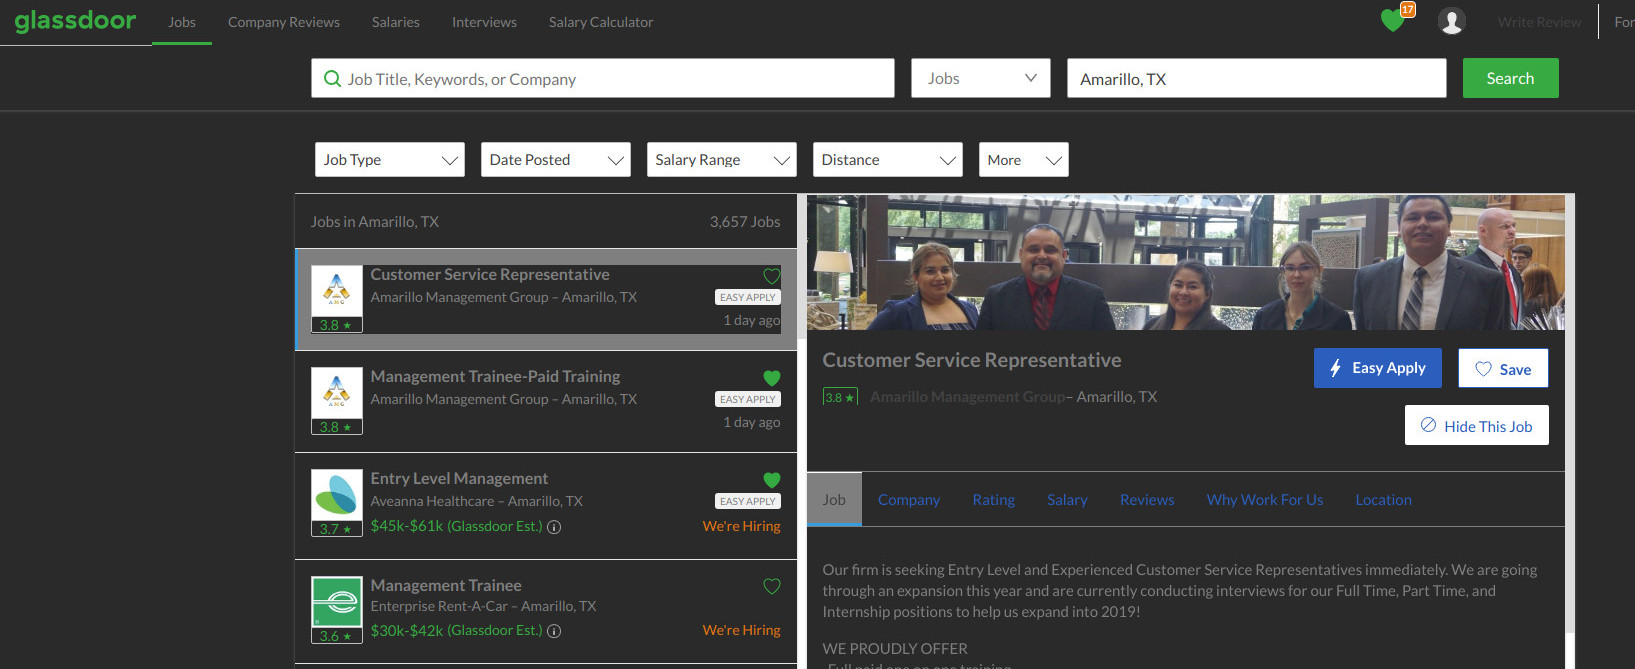Switch to the Location tab
This screenshot has height=669, width=1635.
click(1384, 500)
